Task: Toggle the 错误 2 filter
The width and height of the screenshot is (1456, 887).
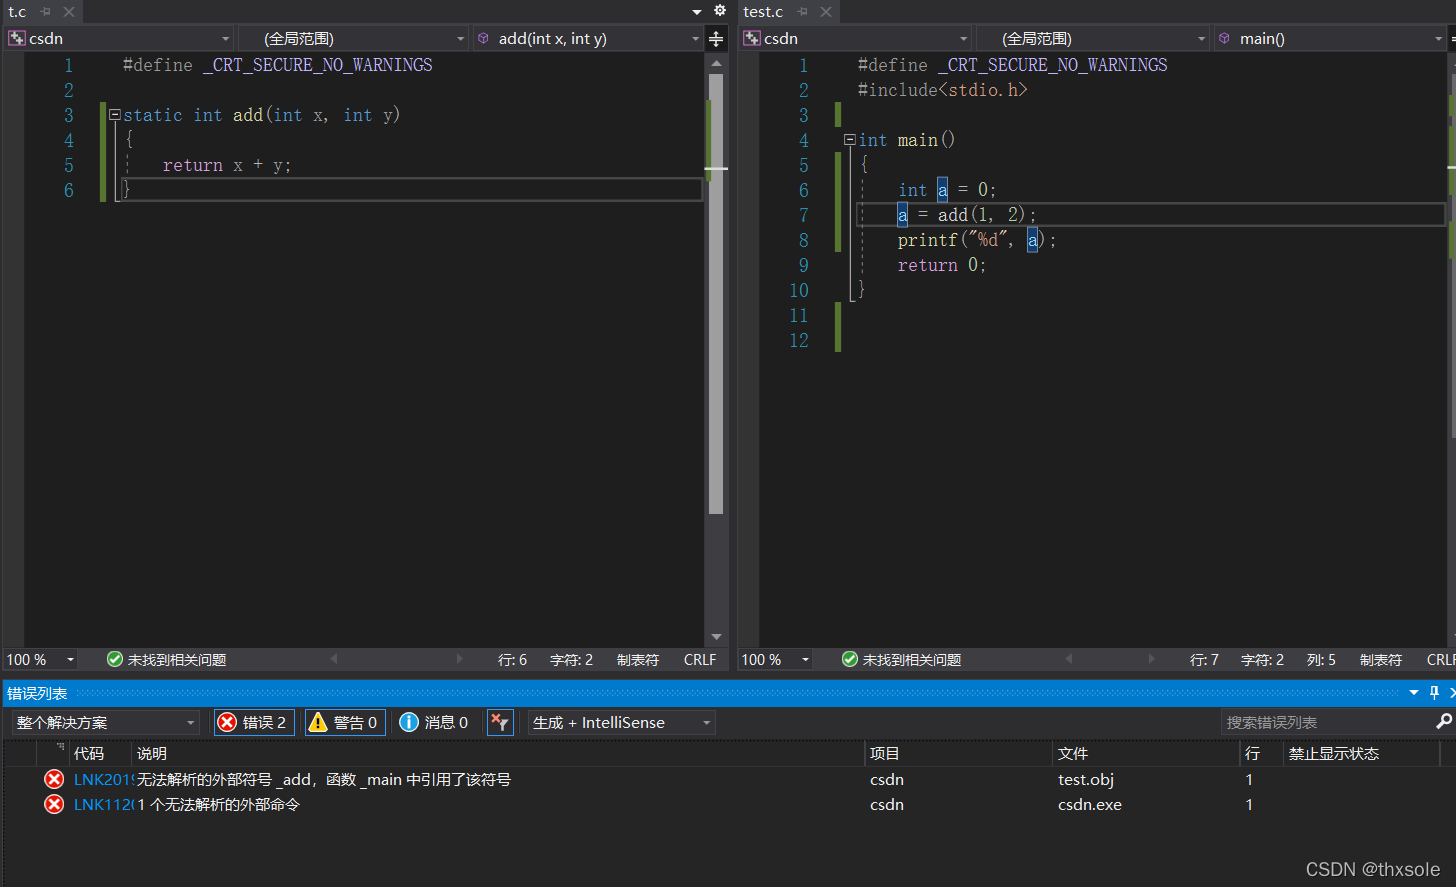Action: coord(254,722)
